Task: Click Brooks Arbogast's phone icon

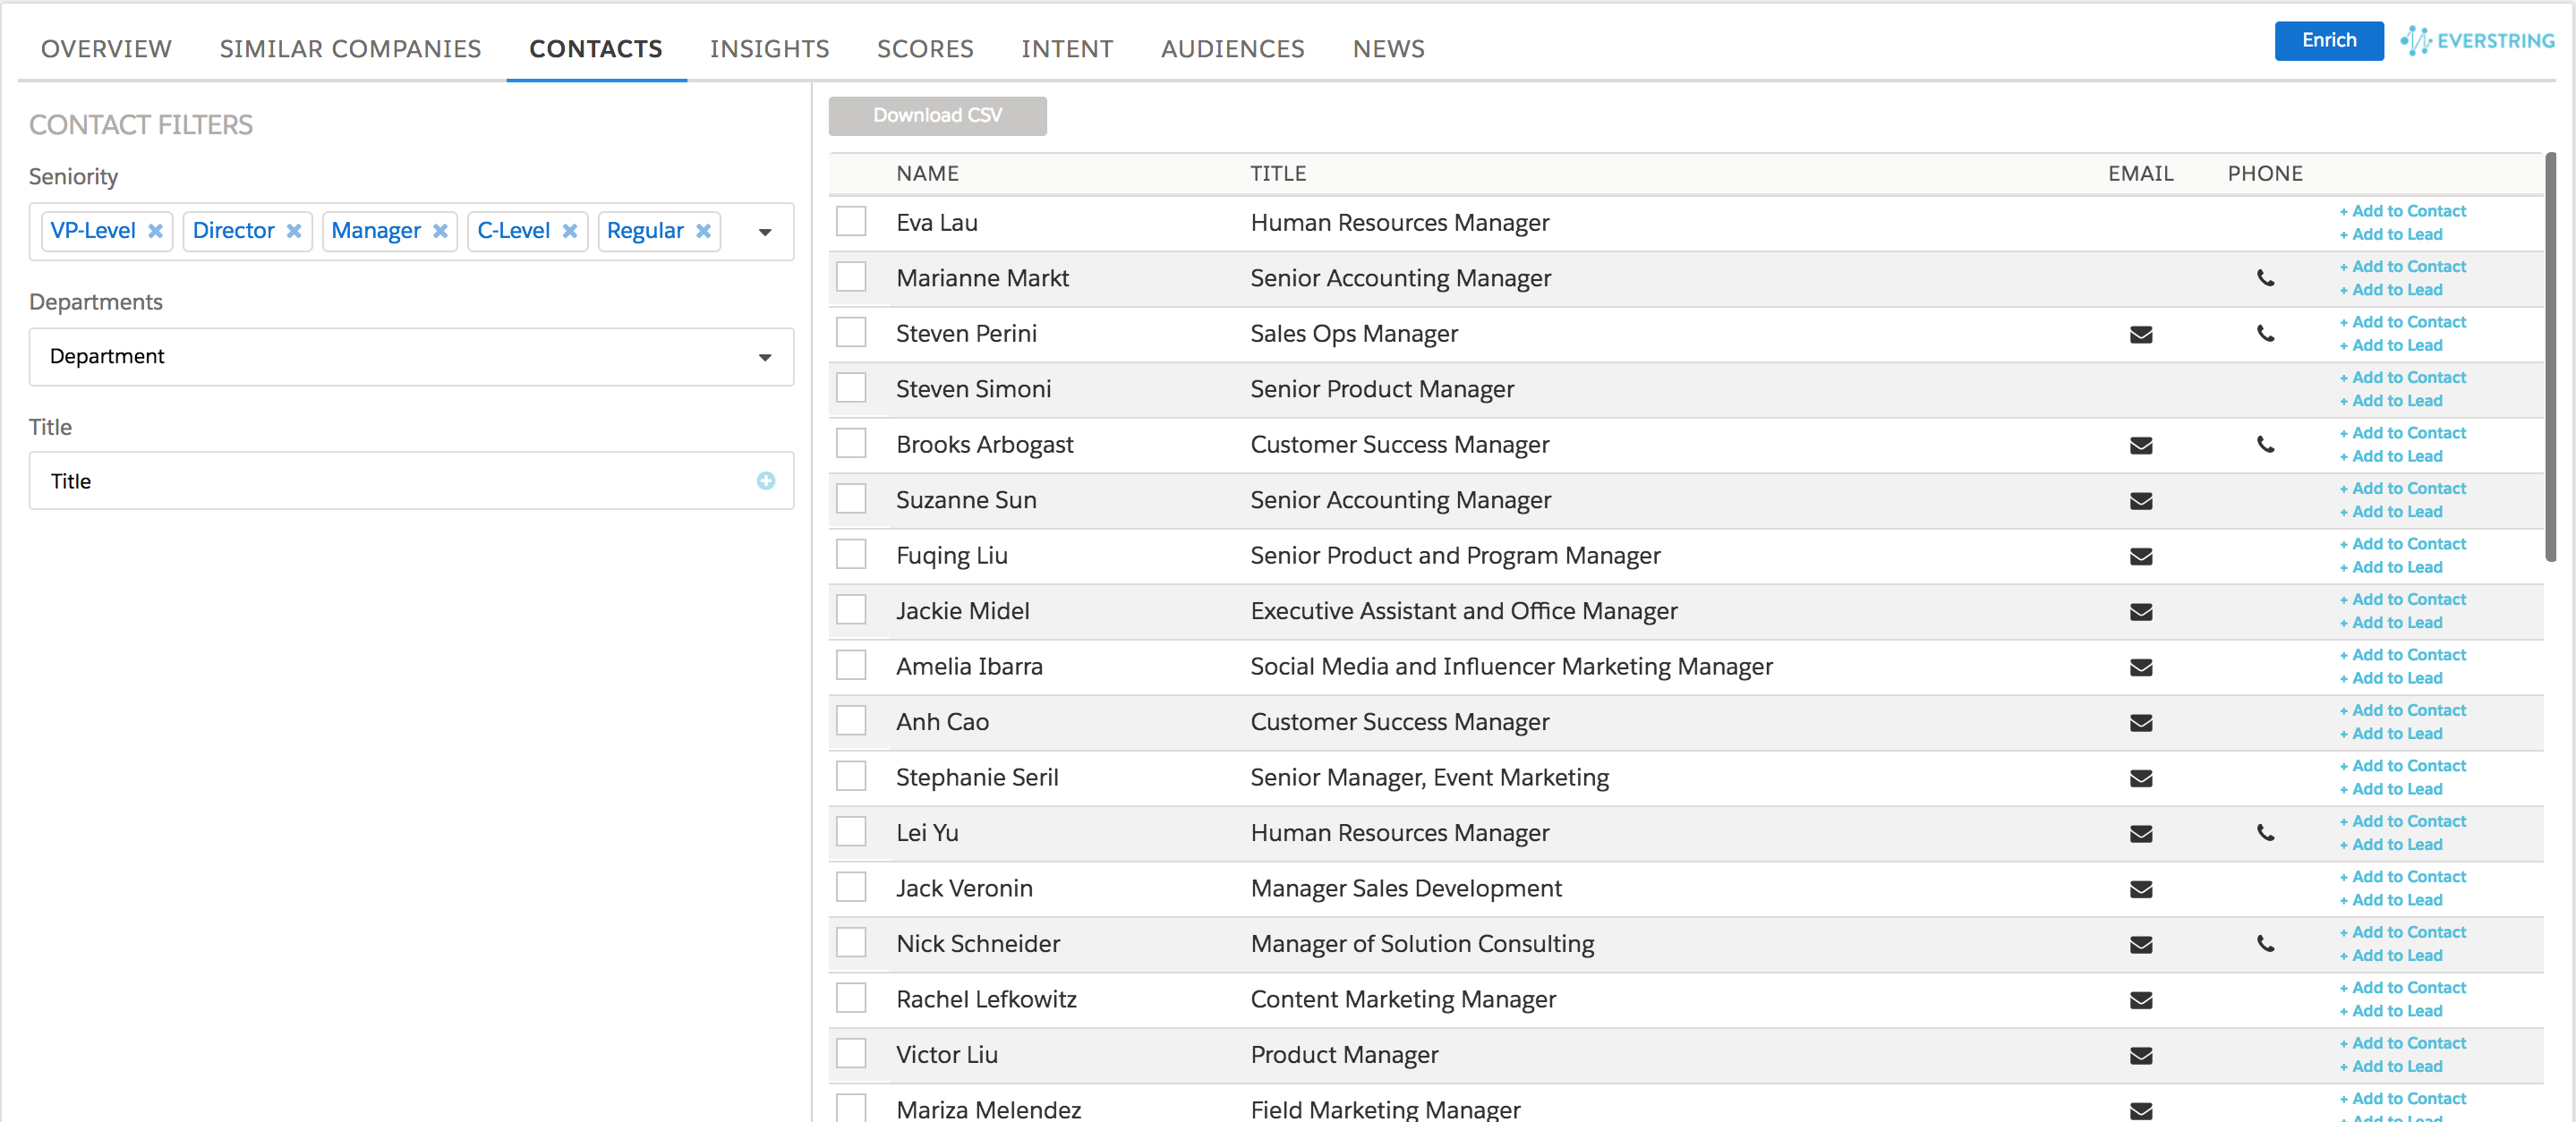Action: 2265,446
